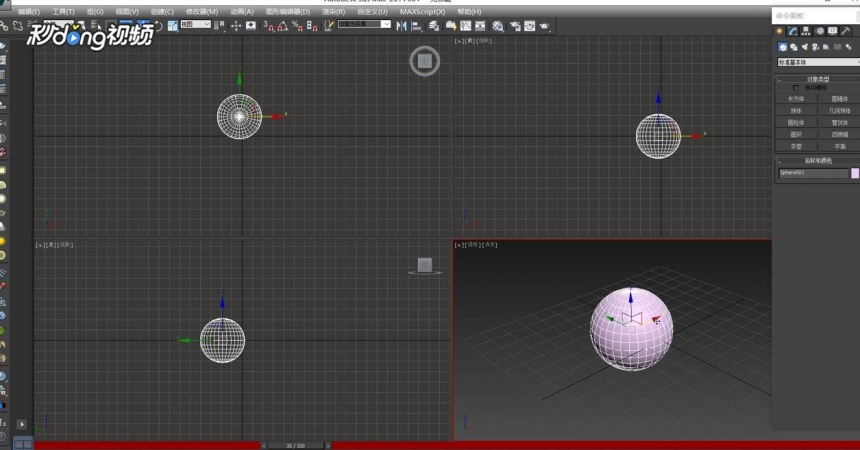Screen dimensions: 860x450
Task: Click the 30 / 100 time slider
Action: point(296,446)
